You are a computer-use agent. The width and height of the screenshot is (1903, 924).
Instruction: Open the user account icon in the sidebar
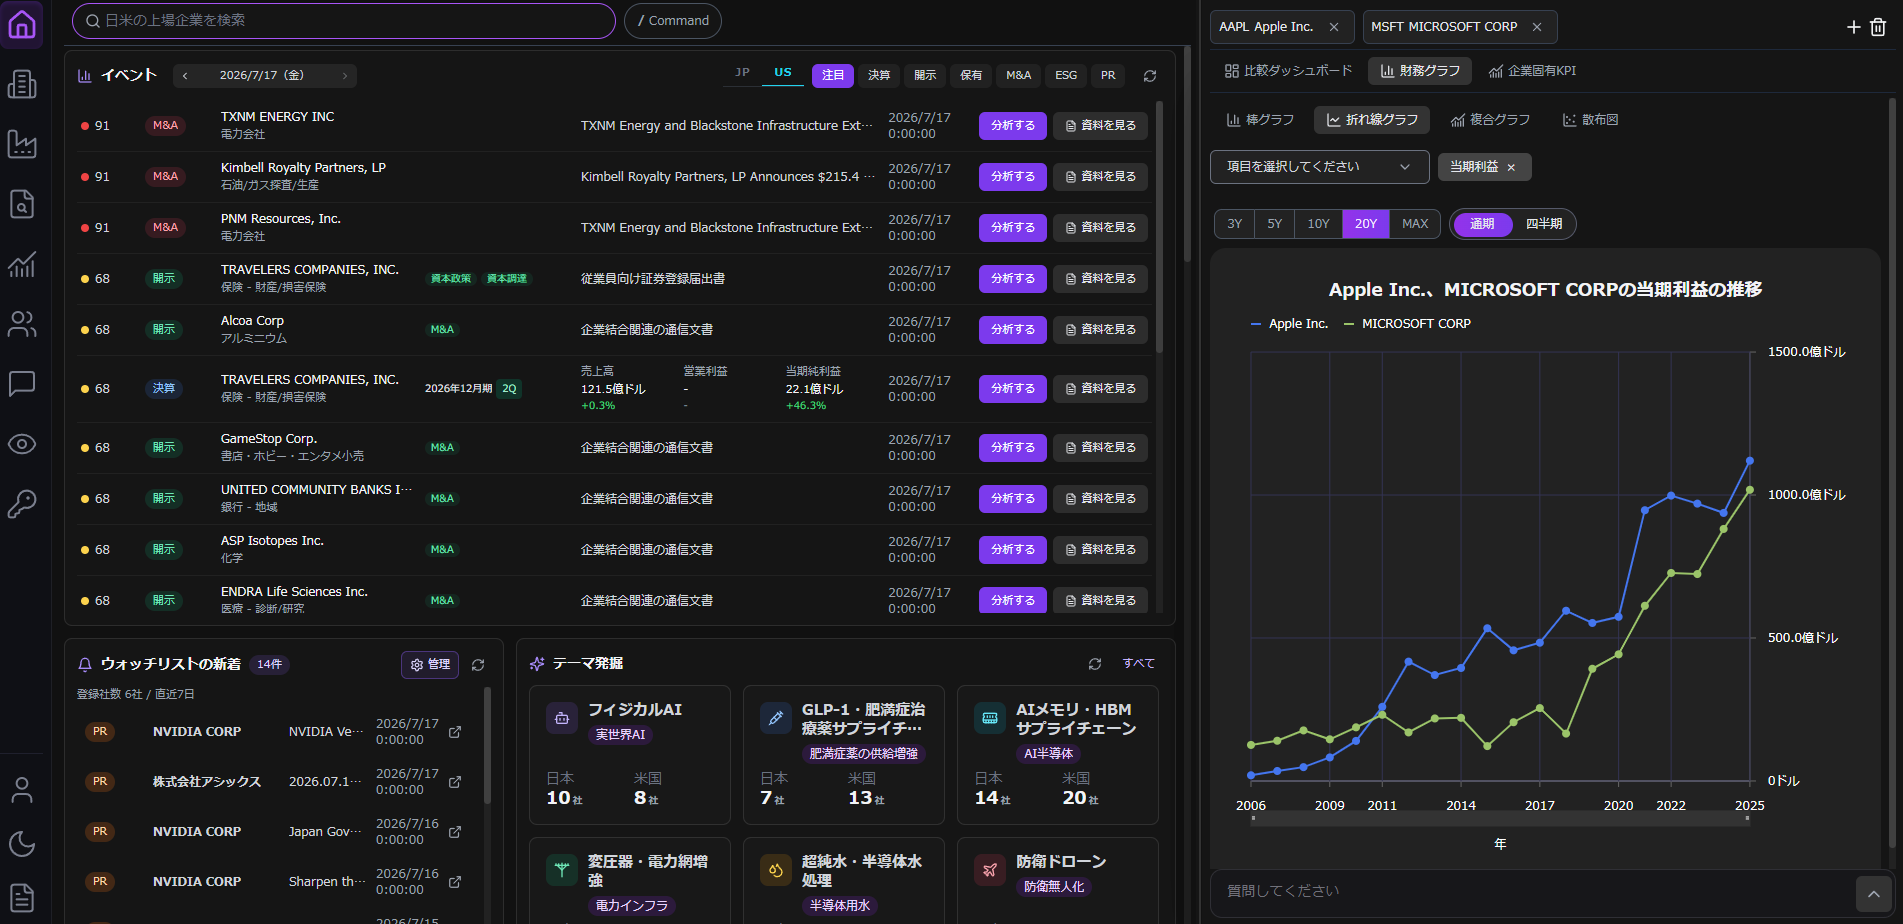point(22,790)
